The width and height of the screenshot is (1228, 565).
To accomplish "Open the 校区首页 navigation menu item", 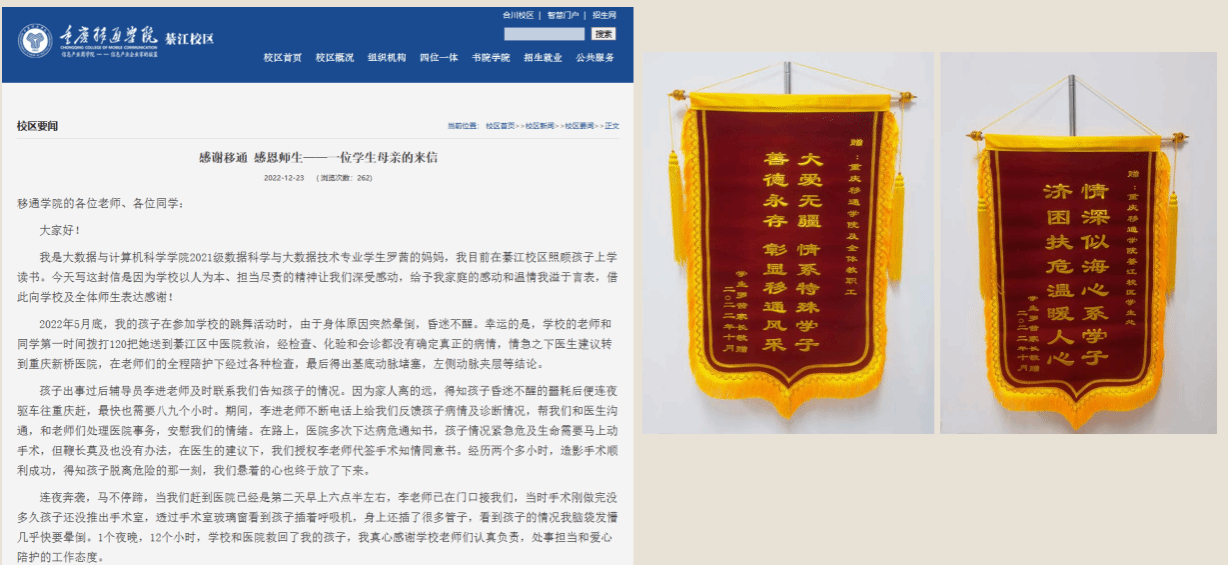I will 283,58.
